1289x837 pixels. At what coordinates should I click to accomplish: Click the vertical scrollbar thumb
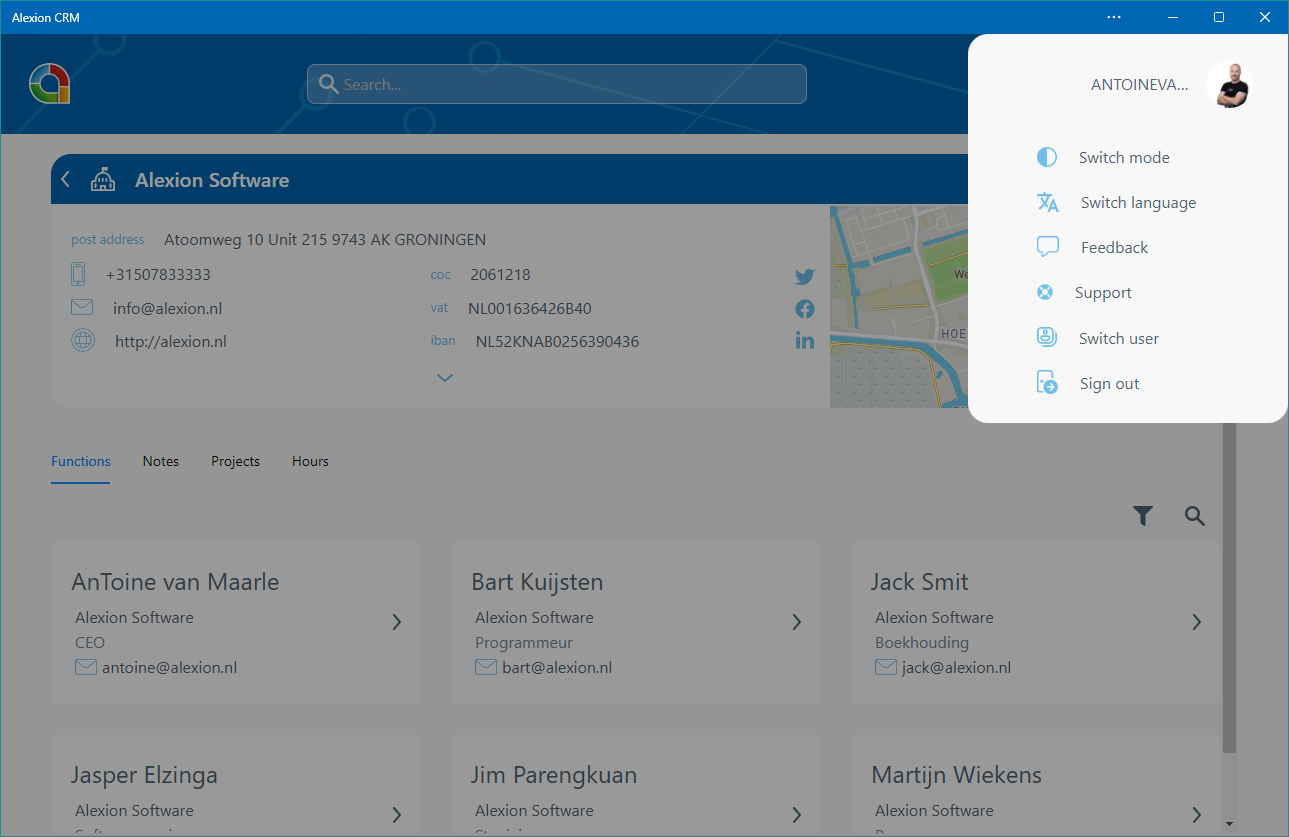click(x=1229, y=587)
